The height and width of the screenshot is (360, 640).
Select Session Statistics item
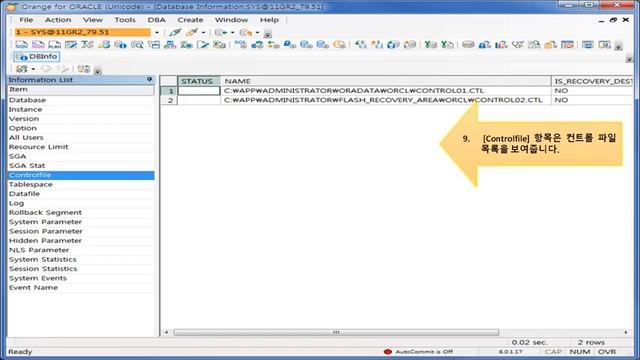pos(81,269)
